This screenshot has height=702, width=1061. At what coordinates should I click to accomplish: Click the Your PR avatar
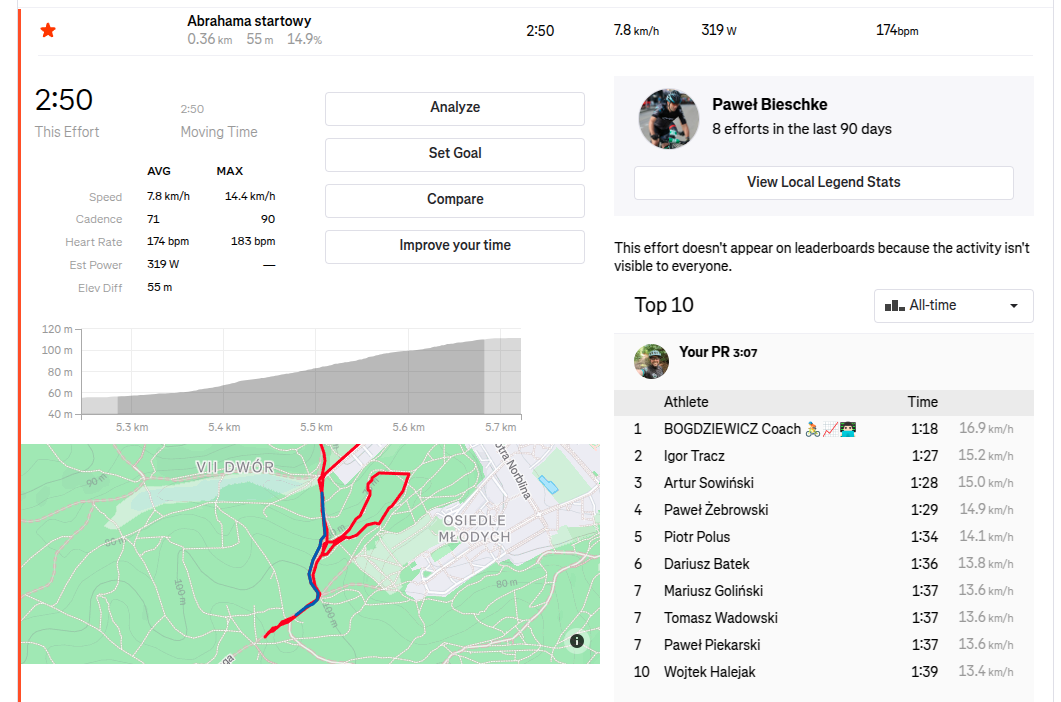click(651, 361)
